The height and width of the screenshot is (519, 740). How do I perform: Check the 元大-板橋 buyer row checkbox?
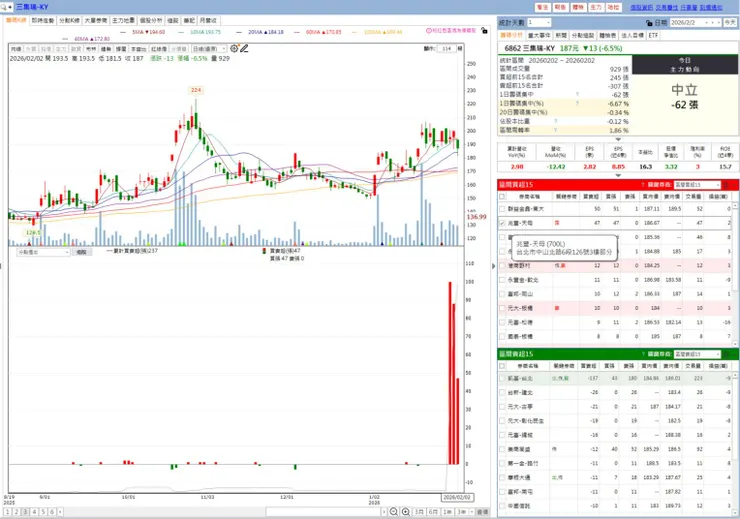(502, 308)
